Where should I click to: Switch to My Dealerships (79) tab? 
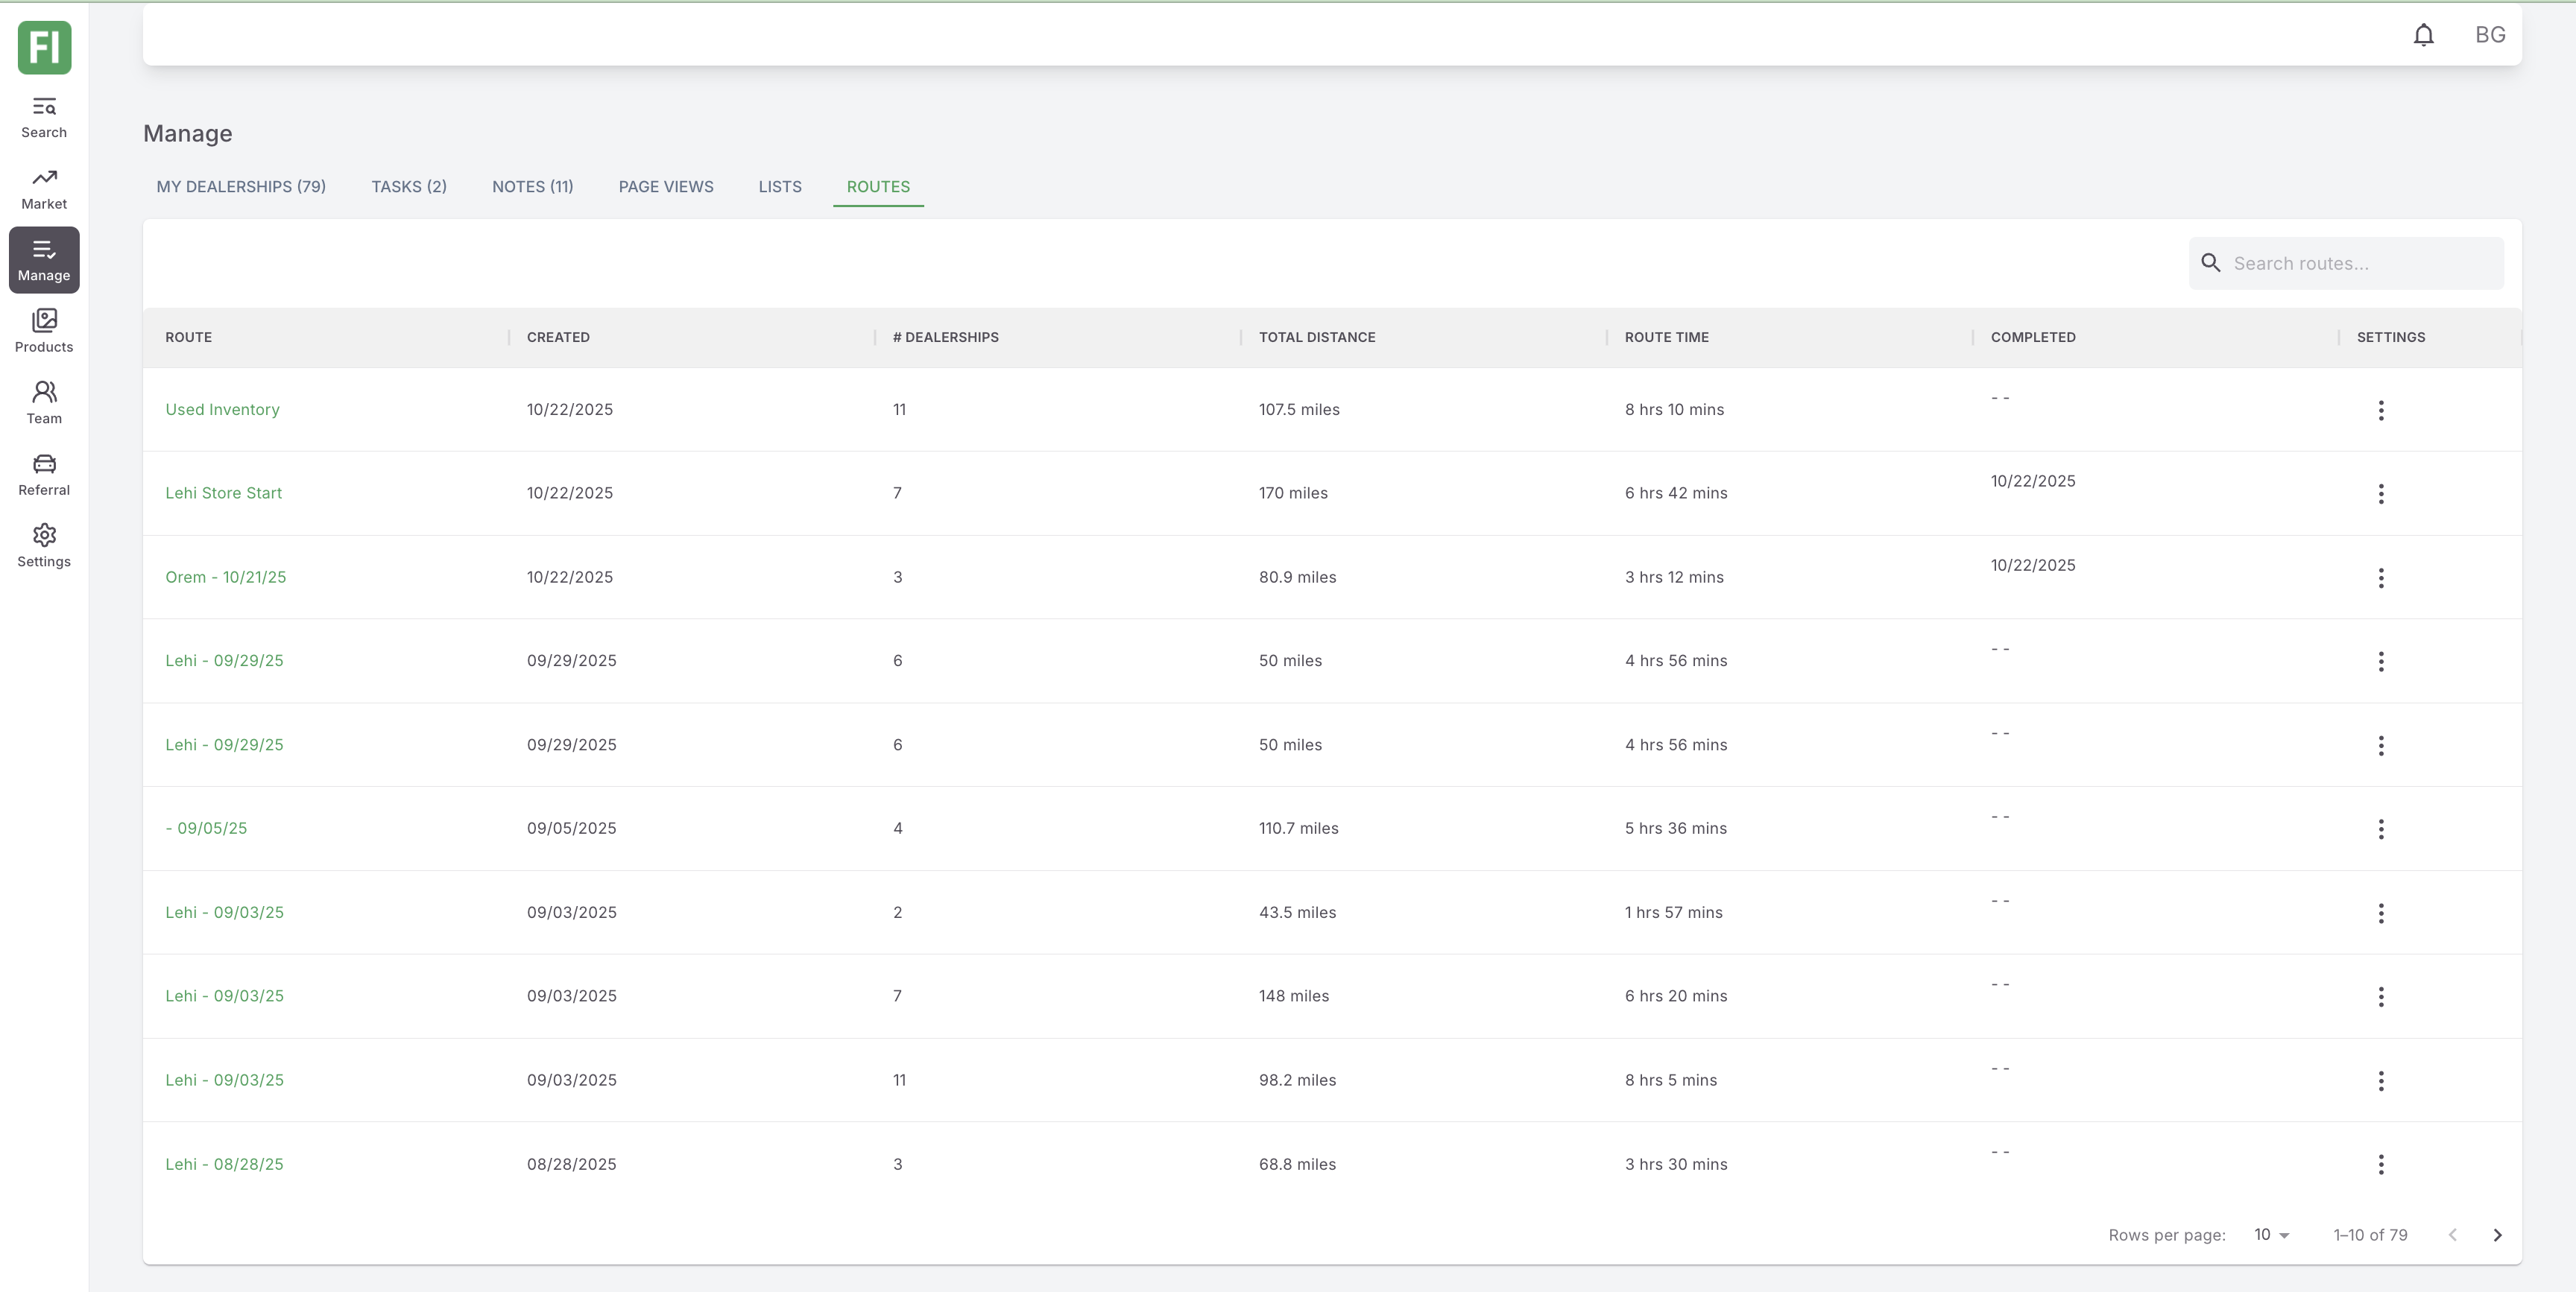[241, 187]
